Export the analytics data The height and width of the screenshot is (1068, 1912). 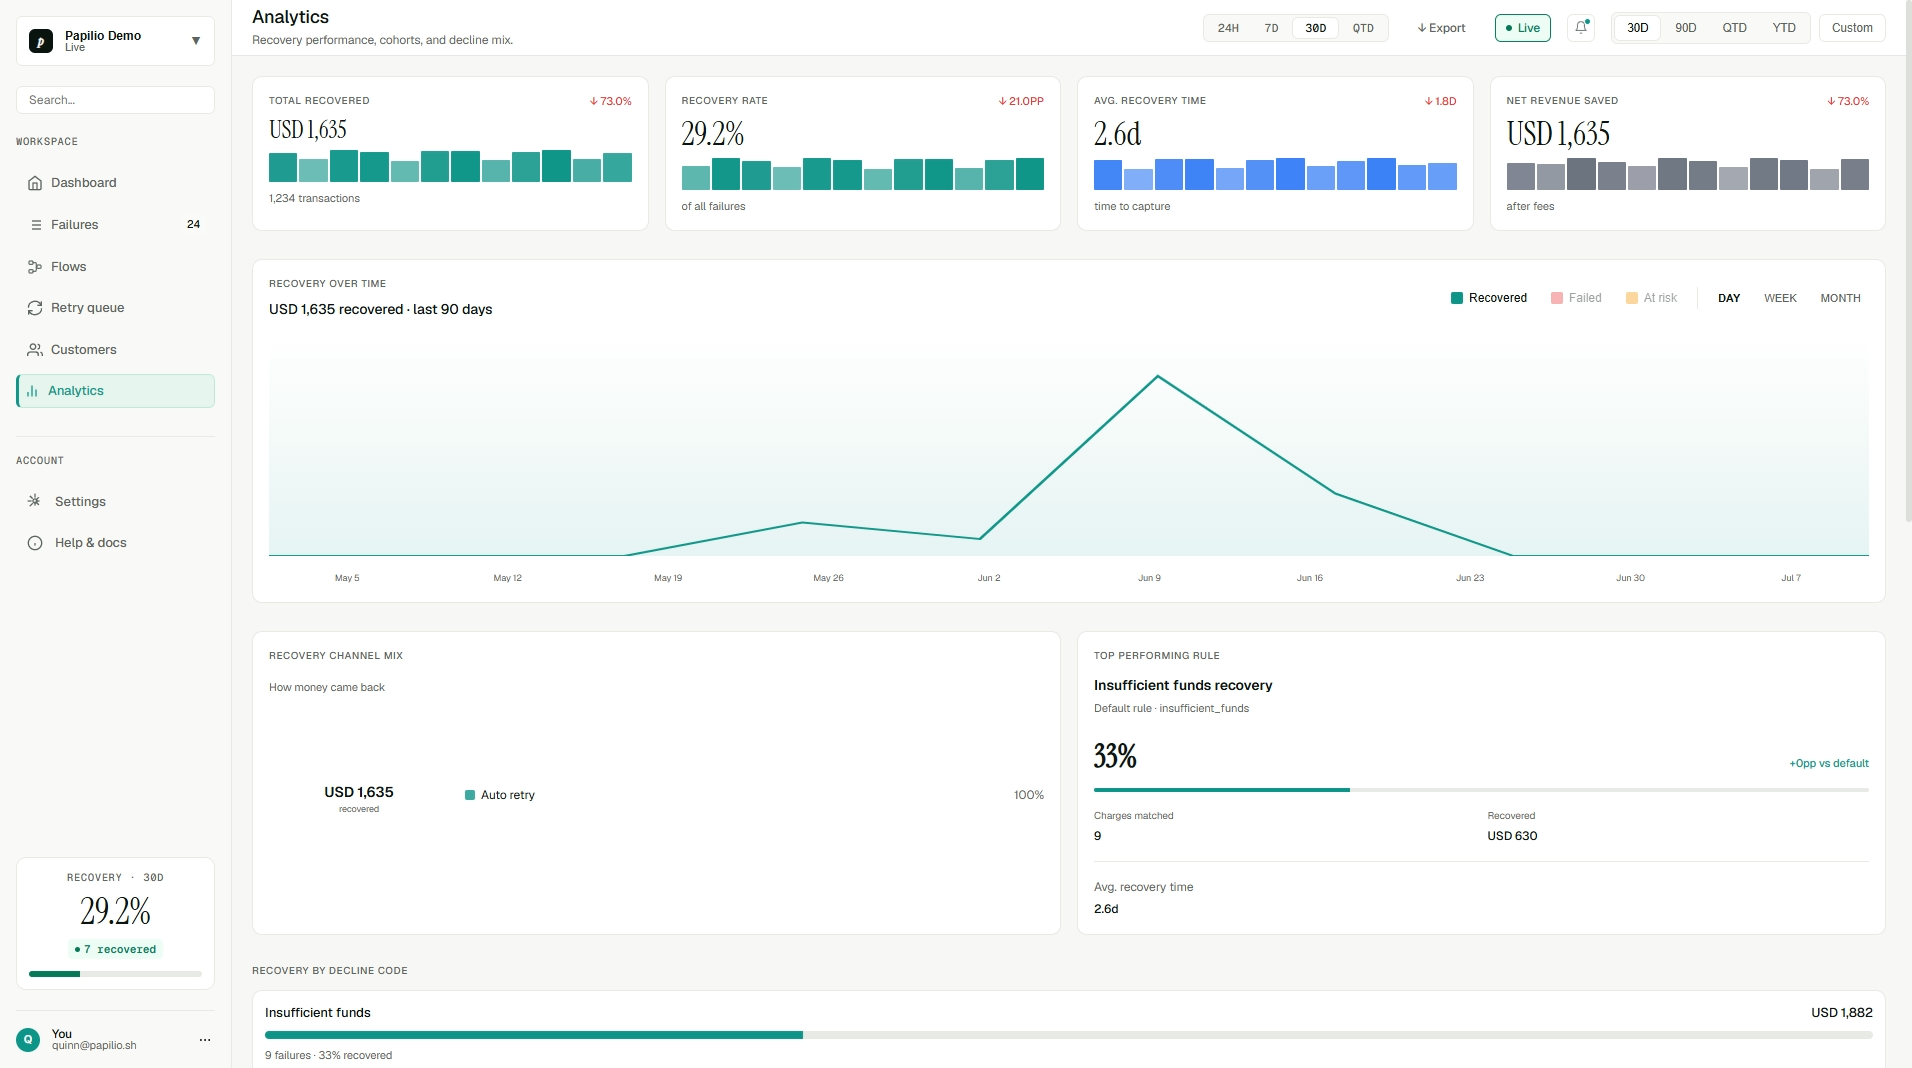point(1441,28)
